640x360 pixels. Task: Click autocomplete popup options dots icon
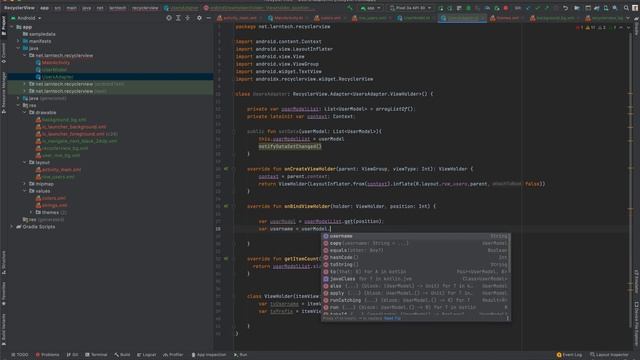pyautogui.click(x=508, y=318)
